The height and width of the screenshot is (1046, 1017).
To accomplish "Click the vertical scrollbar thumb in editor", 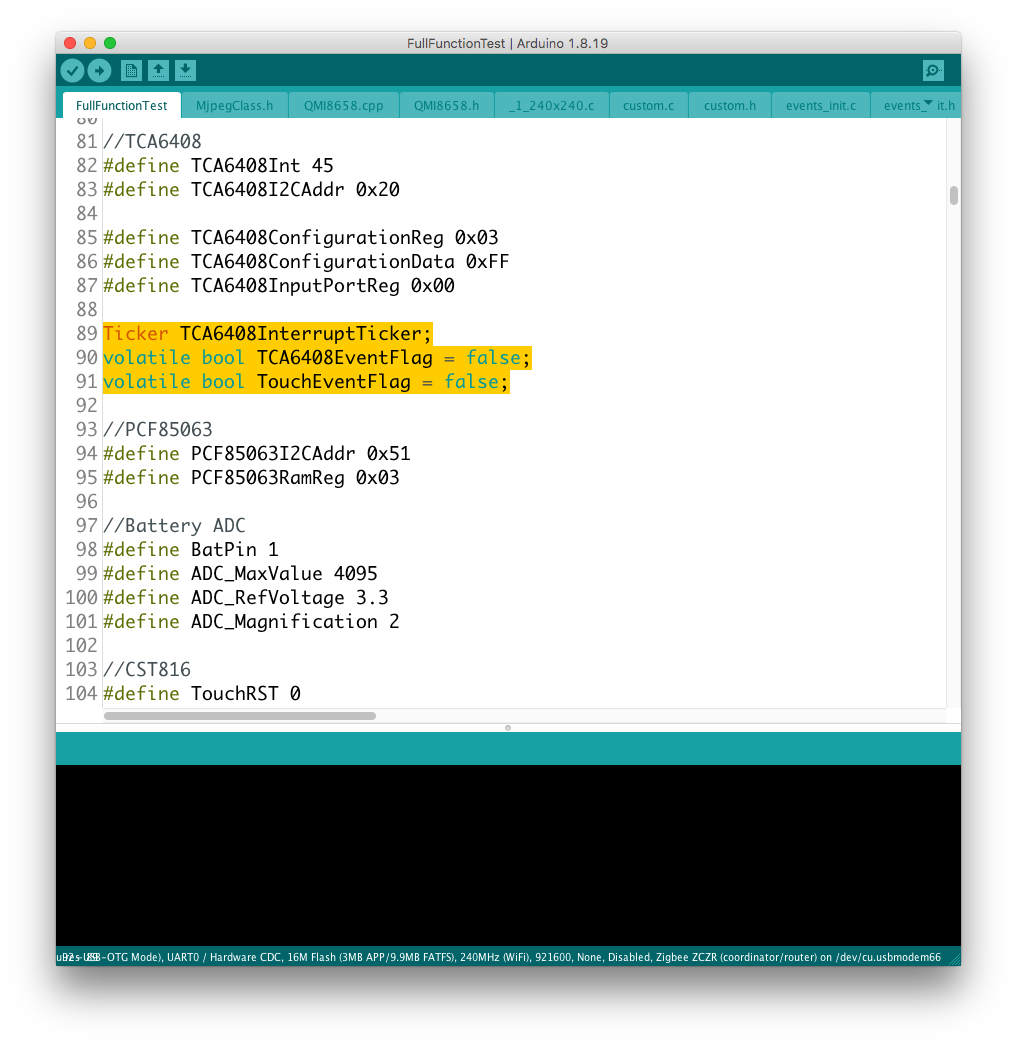I will 953,195.
